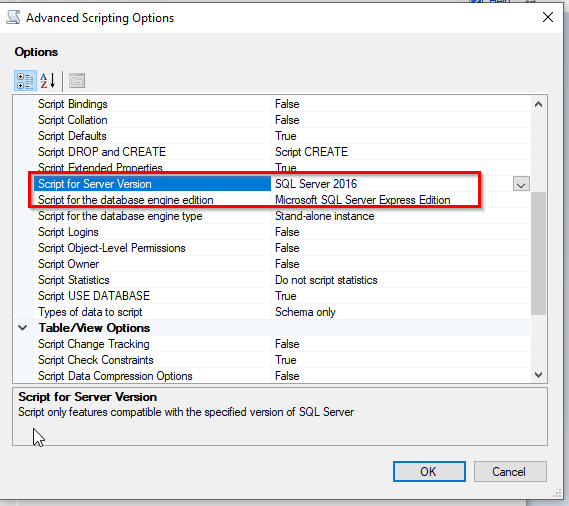Screen dimensions: 569x506
Task: Toggle the Script USE DATABASE True value
Action: click(x=286, y=296)
